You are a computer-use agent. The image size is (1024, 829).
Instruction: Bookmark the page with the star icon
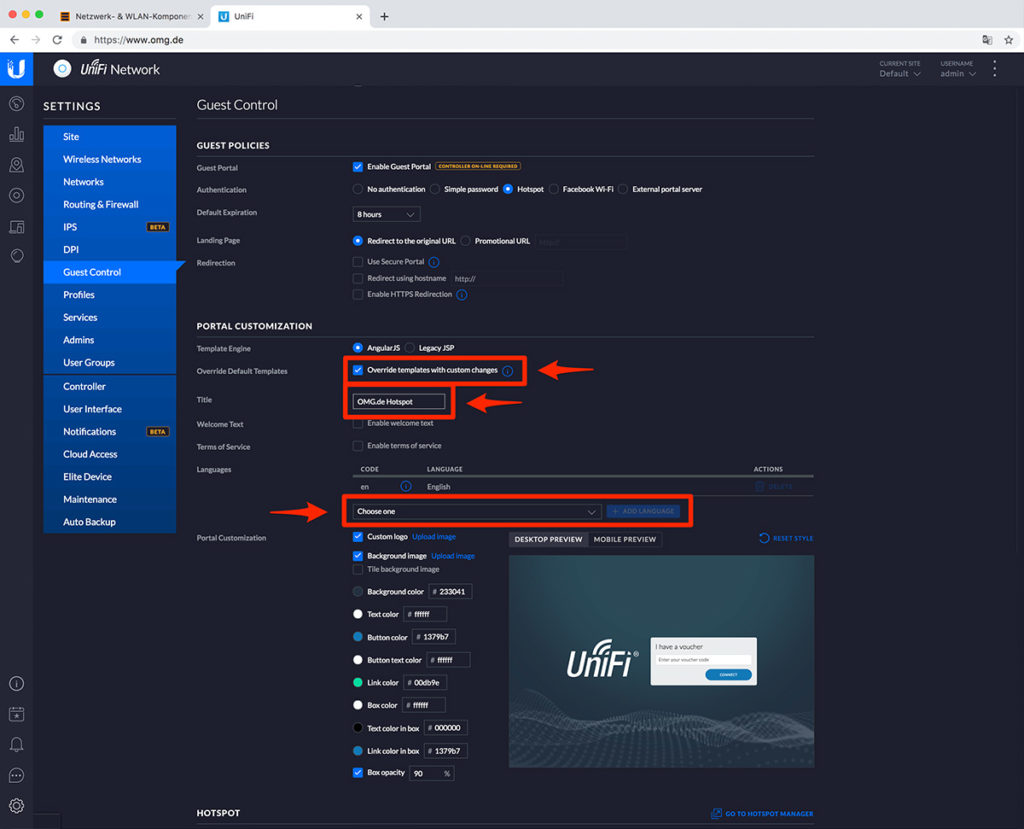[1008, 40]
